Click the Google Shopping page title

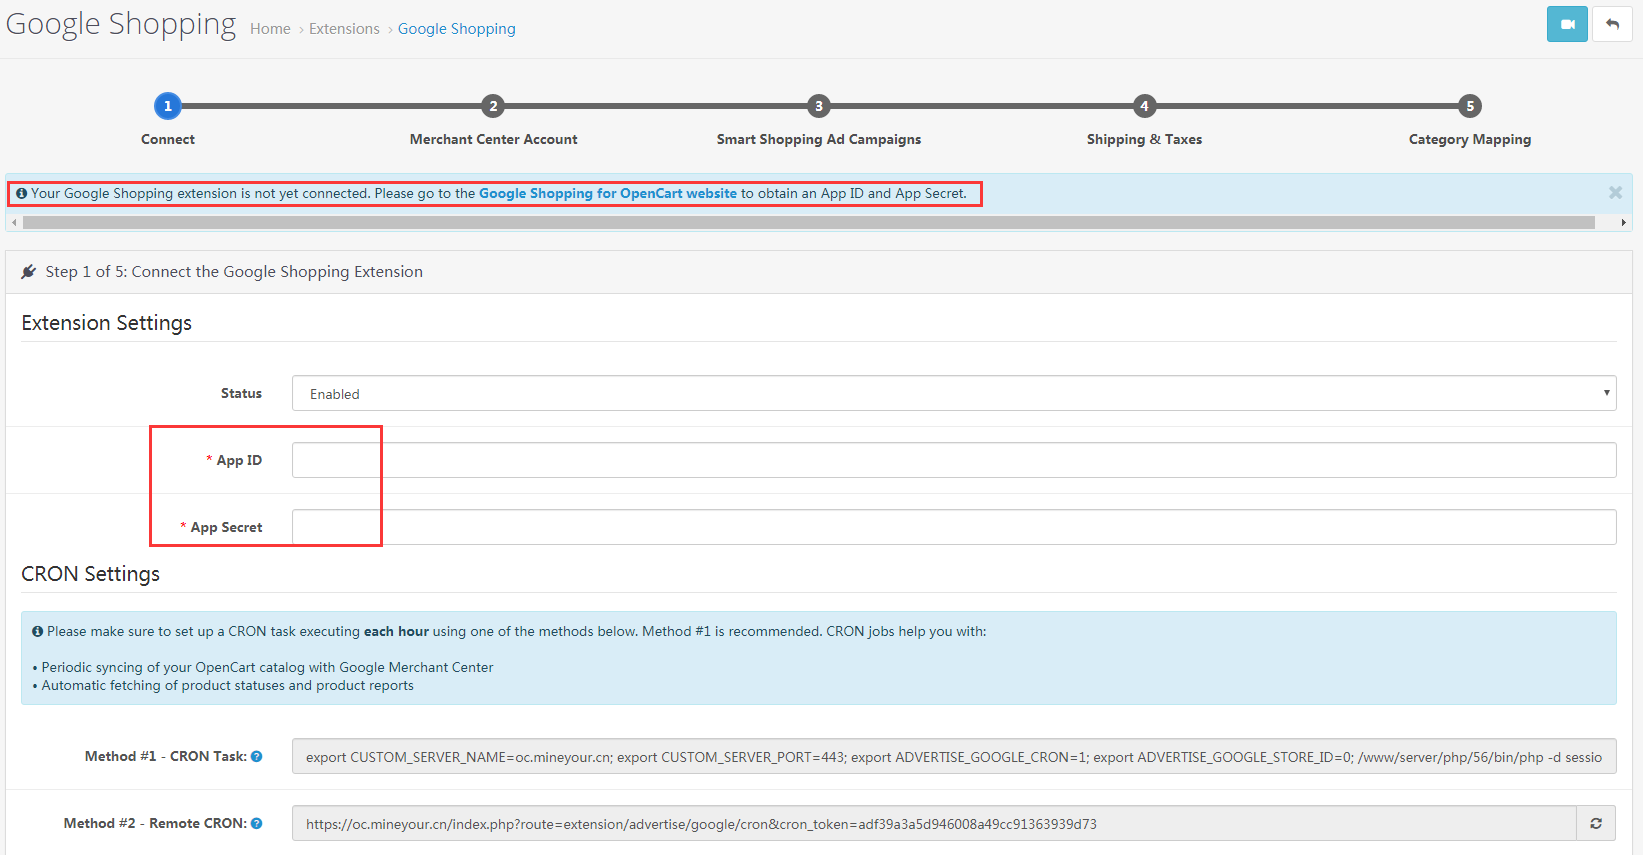coord(121,24)
